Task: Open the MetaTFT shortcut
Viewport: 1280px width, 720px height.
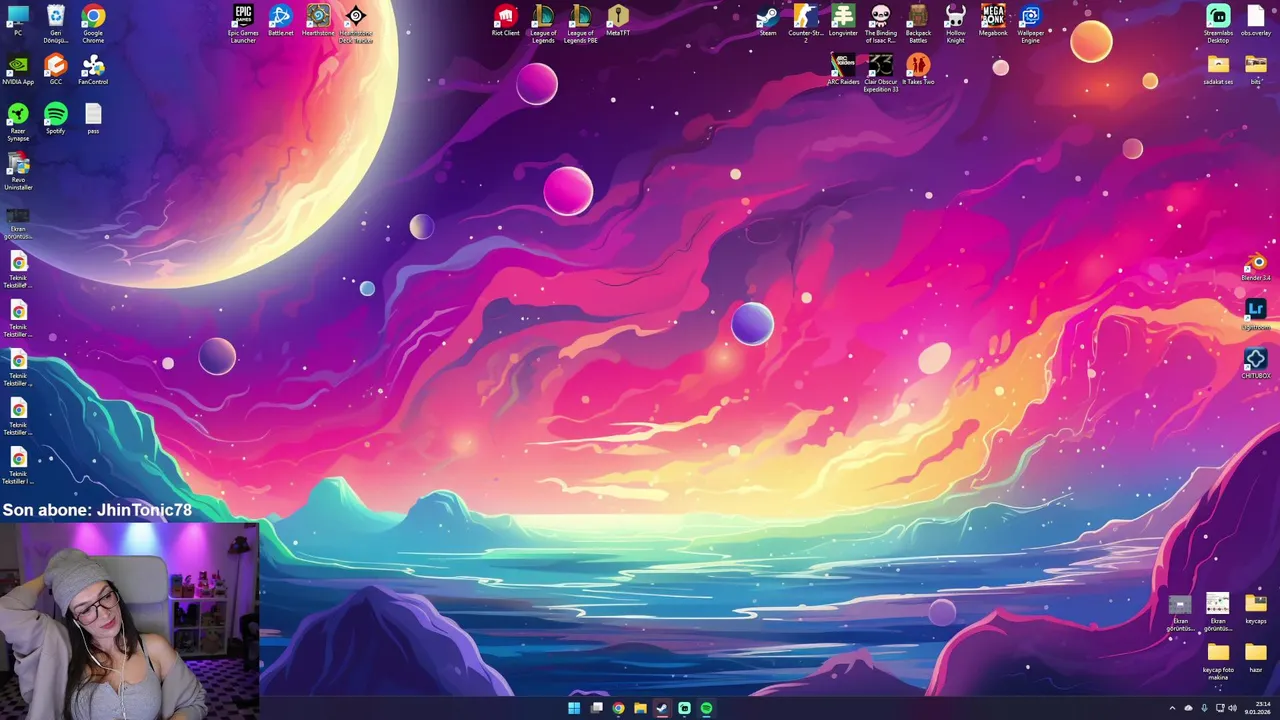Action: pos(618,20)
